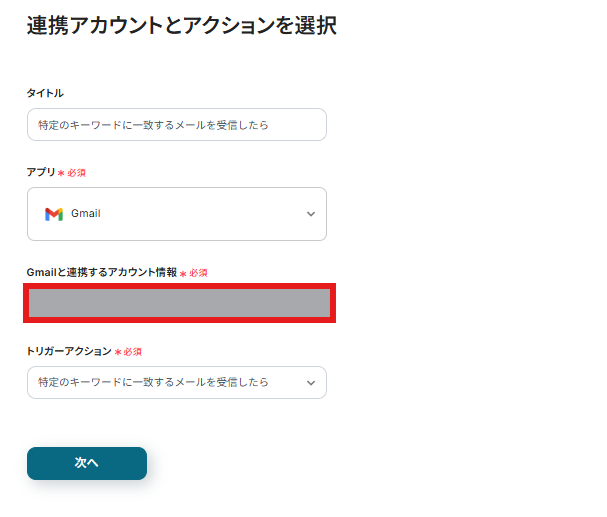The width and height of the screenshot is (607, 517).
Task: Click the red asterisk next to アプリ
Action: 61,173
